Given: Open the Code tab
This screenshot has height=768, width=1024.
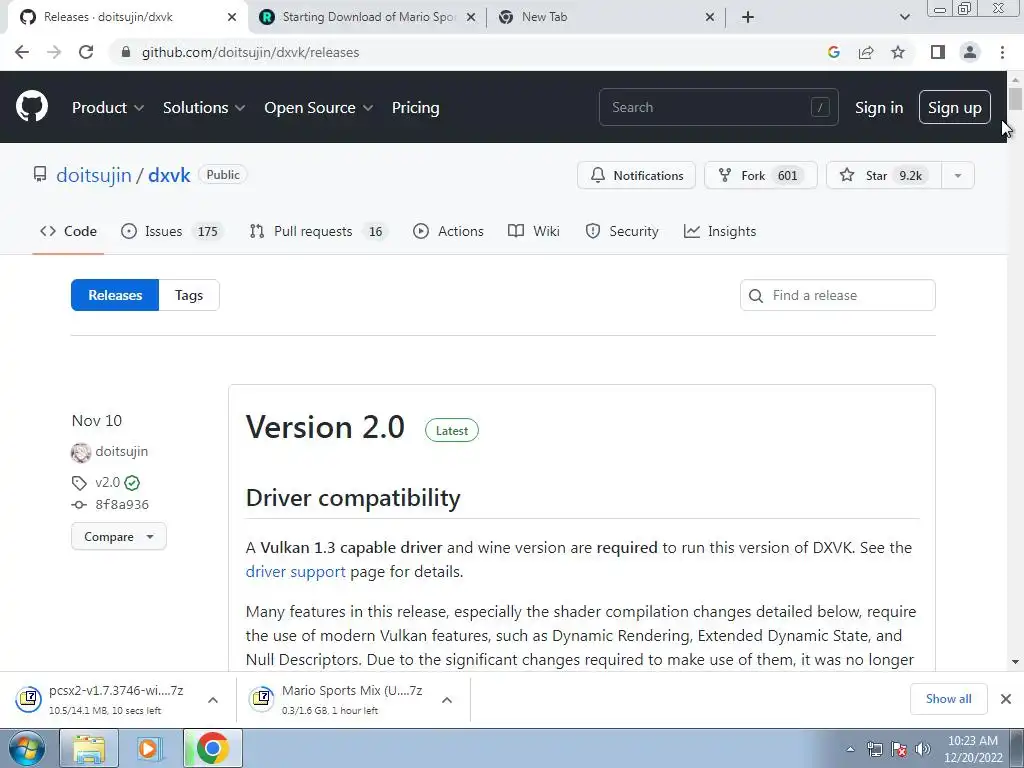Looking at the screenshot, I should tap(68, 231).
